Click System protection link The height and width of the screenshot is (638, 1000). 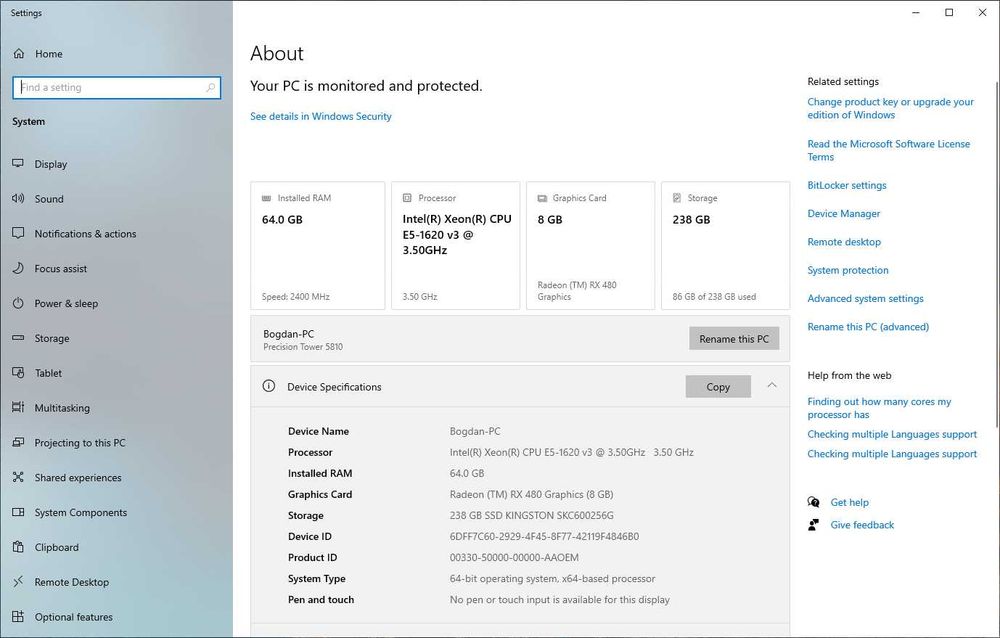click(848, 270)
